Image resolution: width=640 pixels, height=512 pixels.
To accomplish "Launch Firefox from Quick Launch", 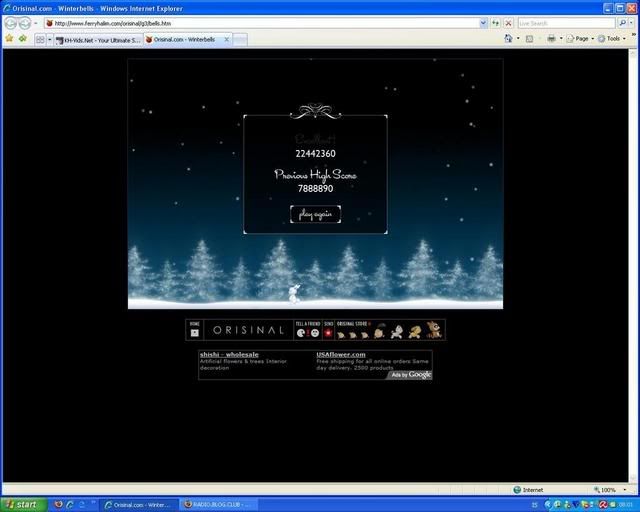I will pos(58,505).
